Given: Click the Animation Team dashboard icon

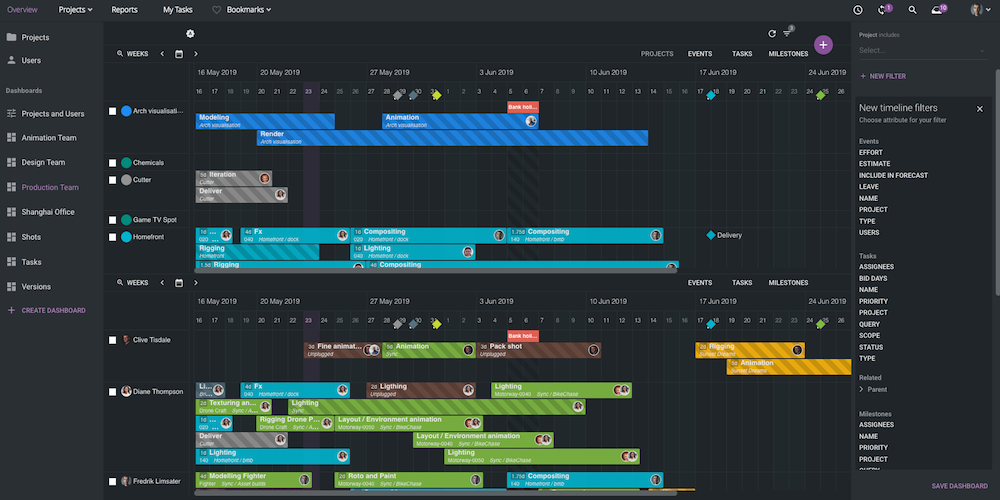Looking at the screenshot, I should 11,138.
